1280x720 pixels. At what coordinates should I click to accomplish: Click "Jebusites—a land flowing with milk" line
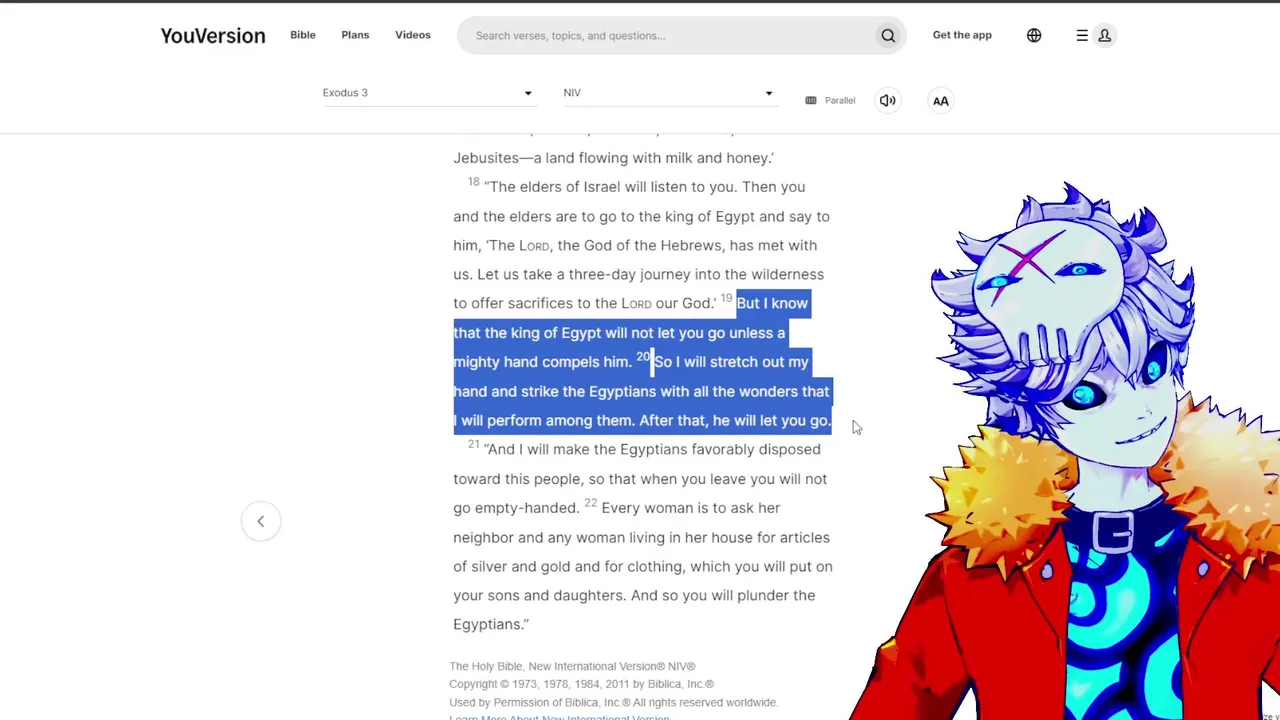point(613,158)
